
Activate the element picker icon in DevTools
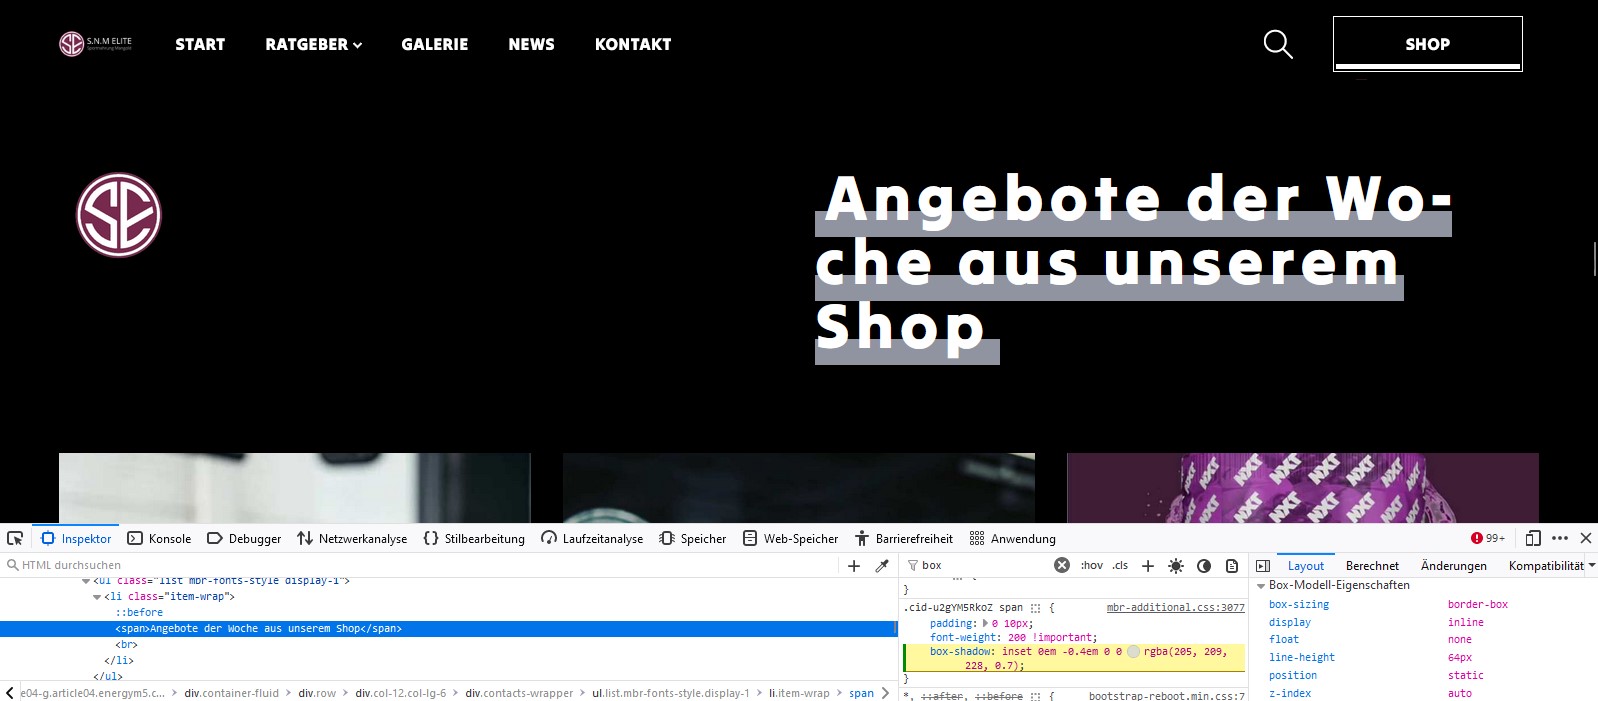coord(15,538)
